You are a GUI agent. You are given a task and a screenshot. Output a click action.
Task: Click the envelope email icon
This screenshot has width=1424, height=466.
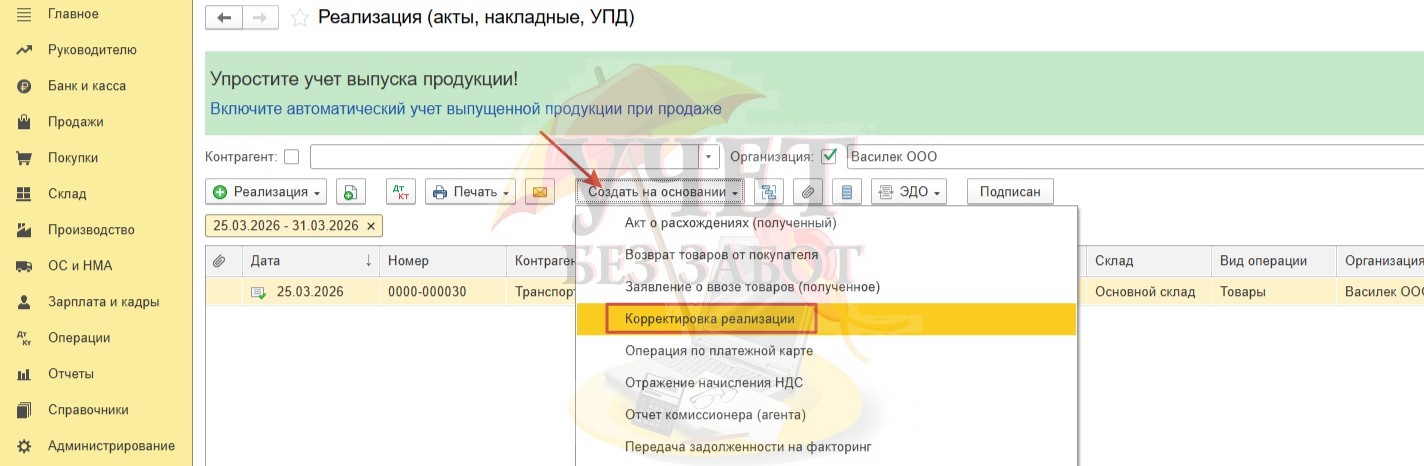point(539,192)
